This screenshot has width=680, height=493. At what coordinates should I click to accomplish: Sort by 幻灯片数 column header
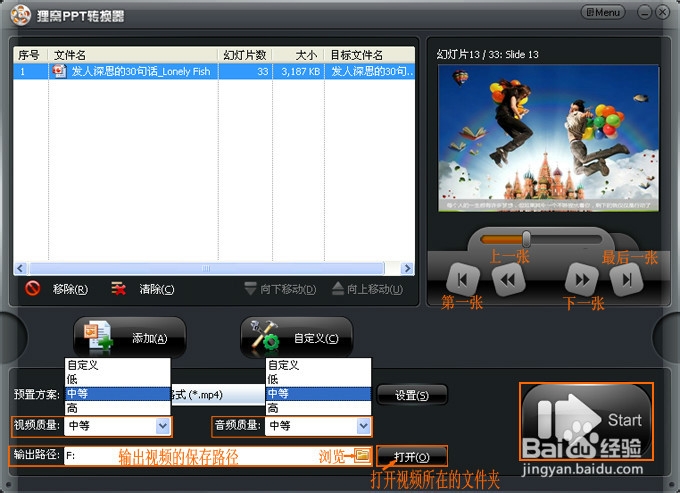click(245, 55)
